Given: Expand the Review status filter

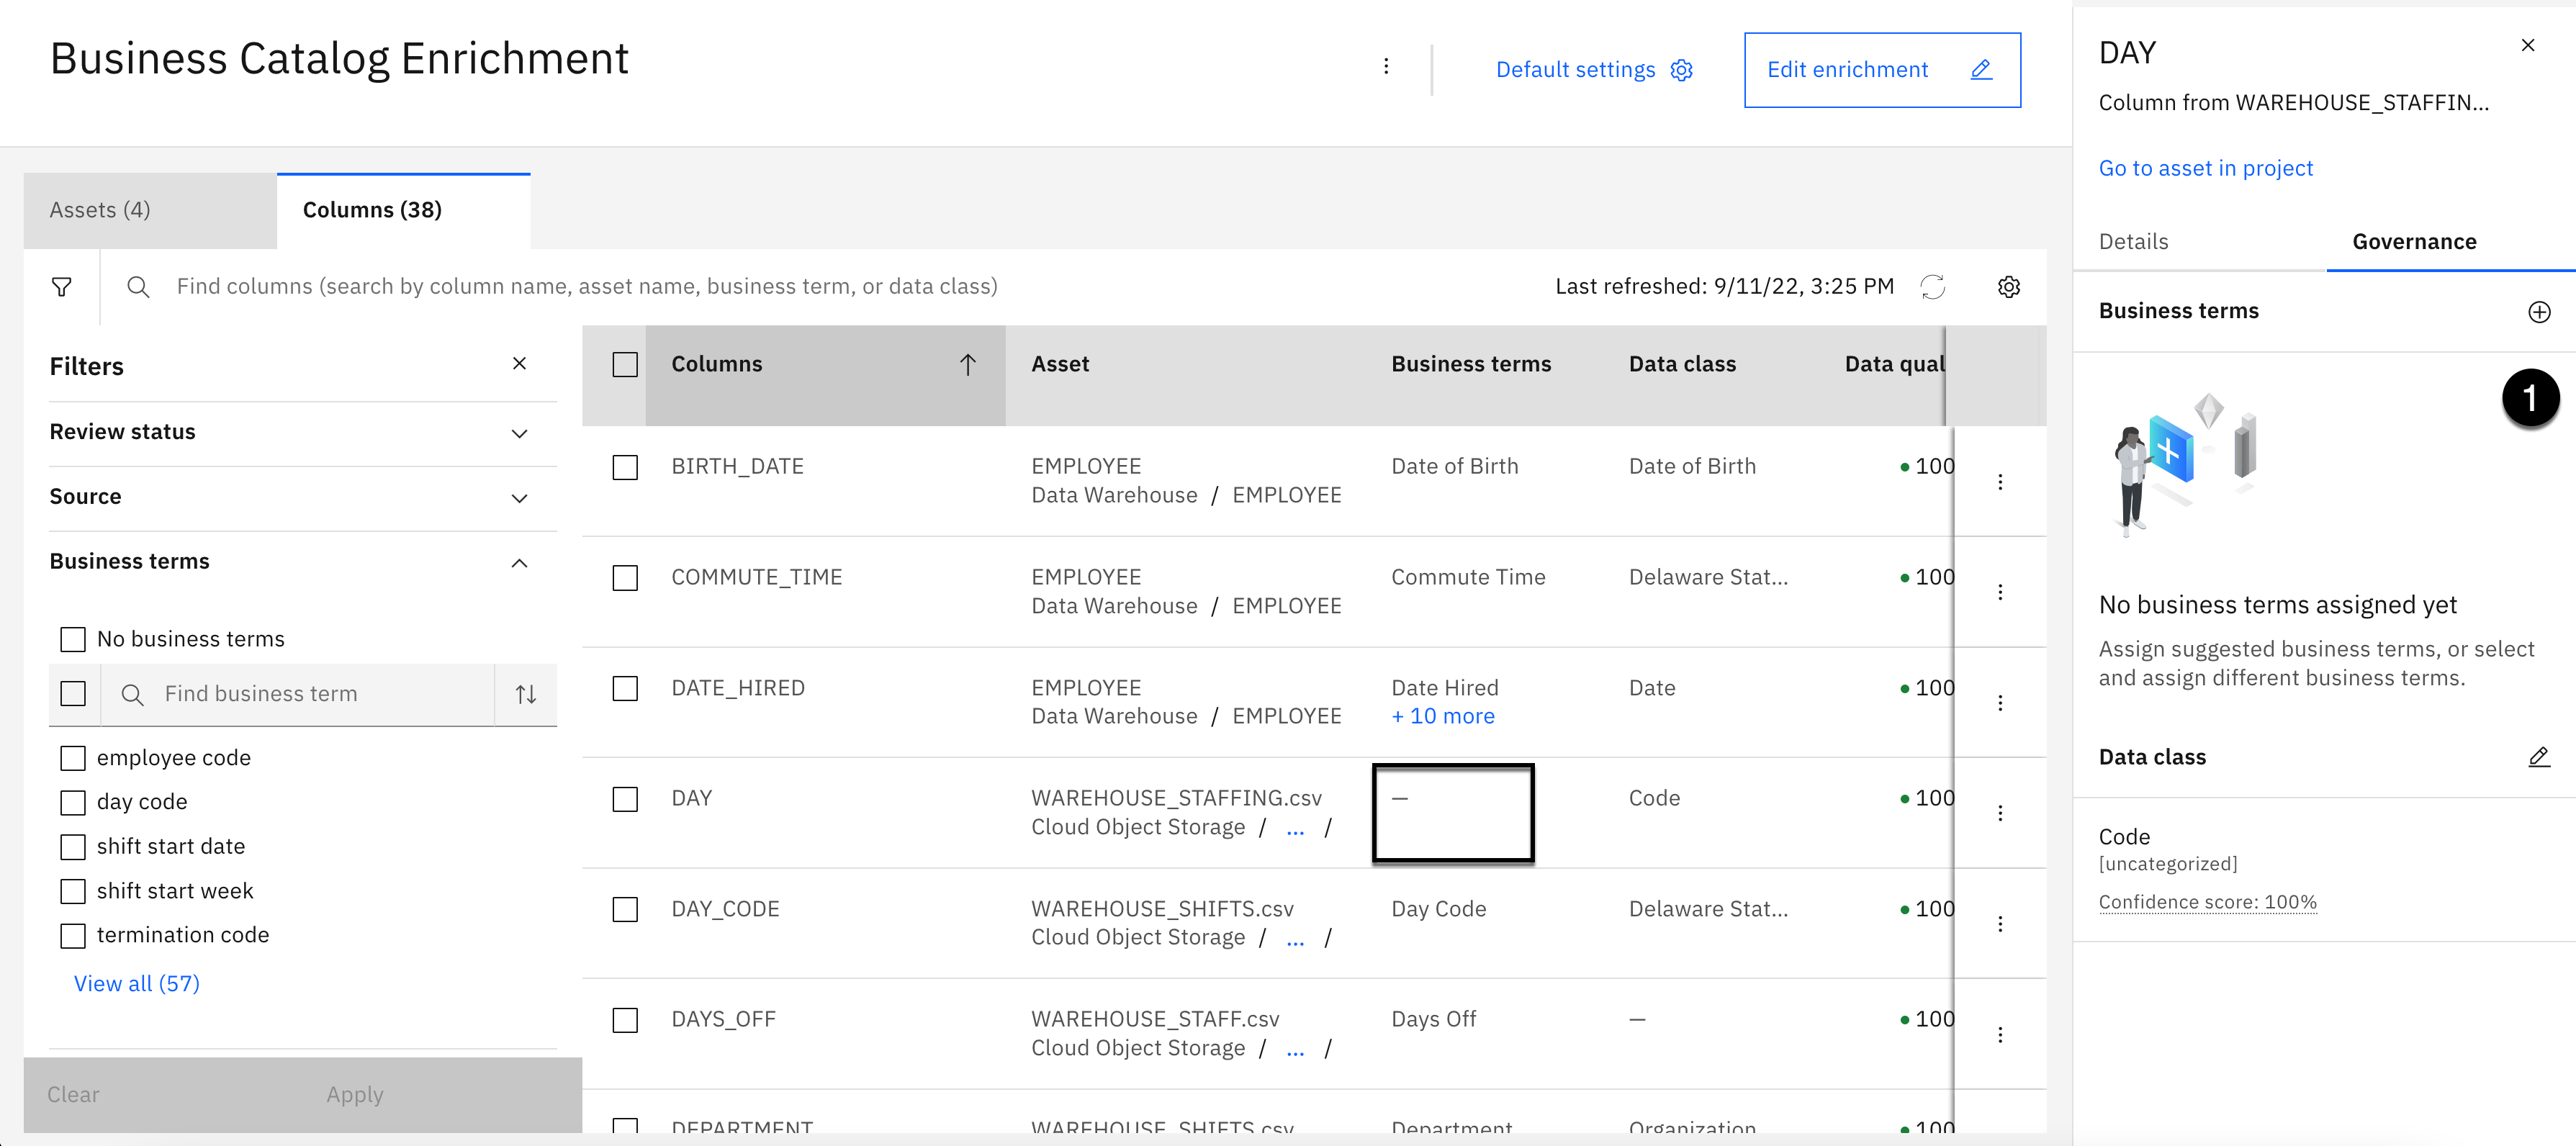Looking at the screenshot, I should point(519,433).
